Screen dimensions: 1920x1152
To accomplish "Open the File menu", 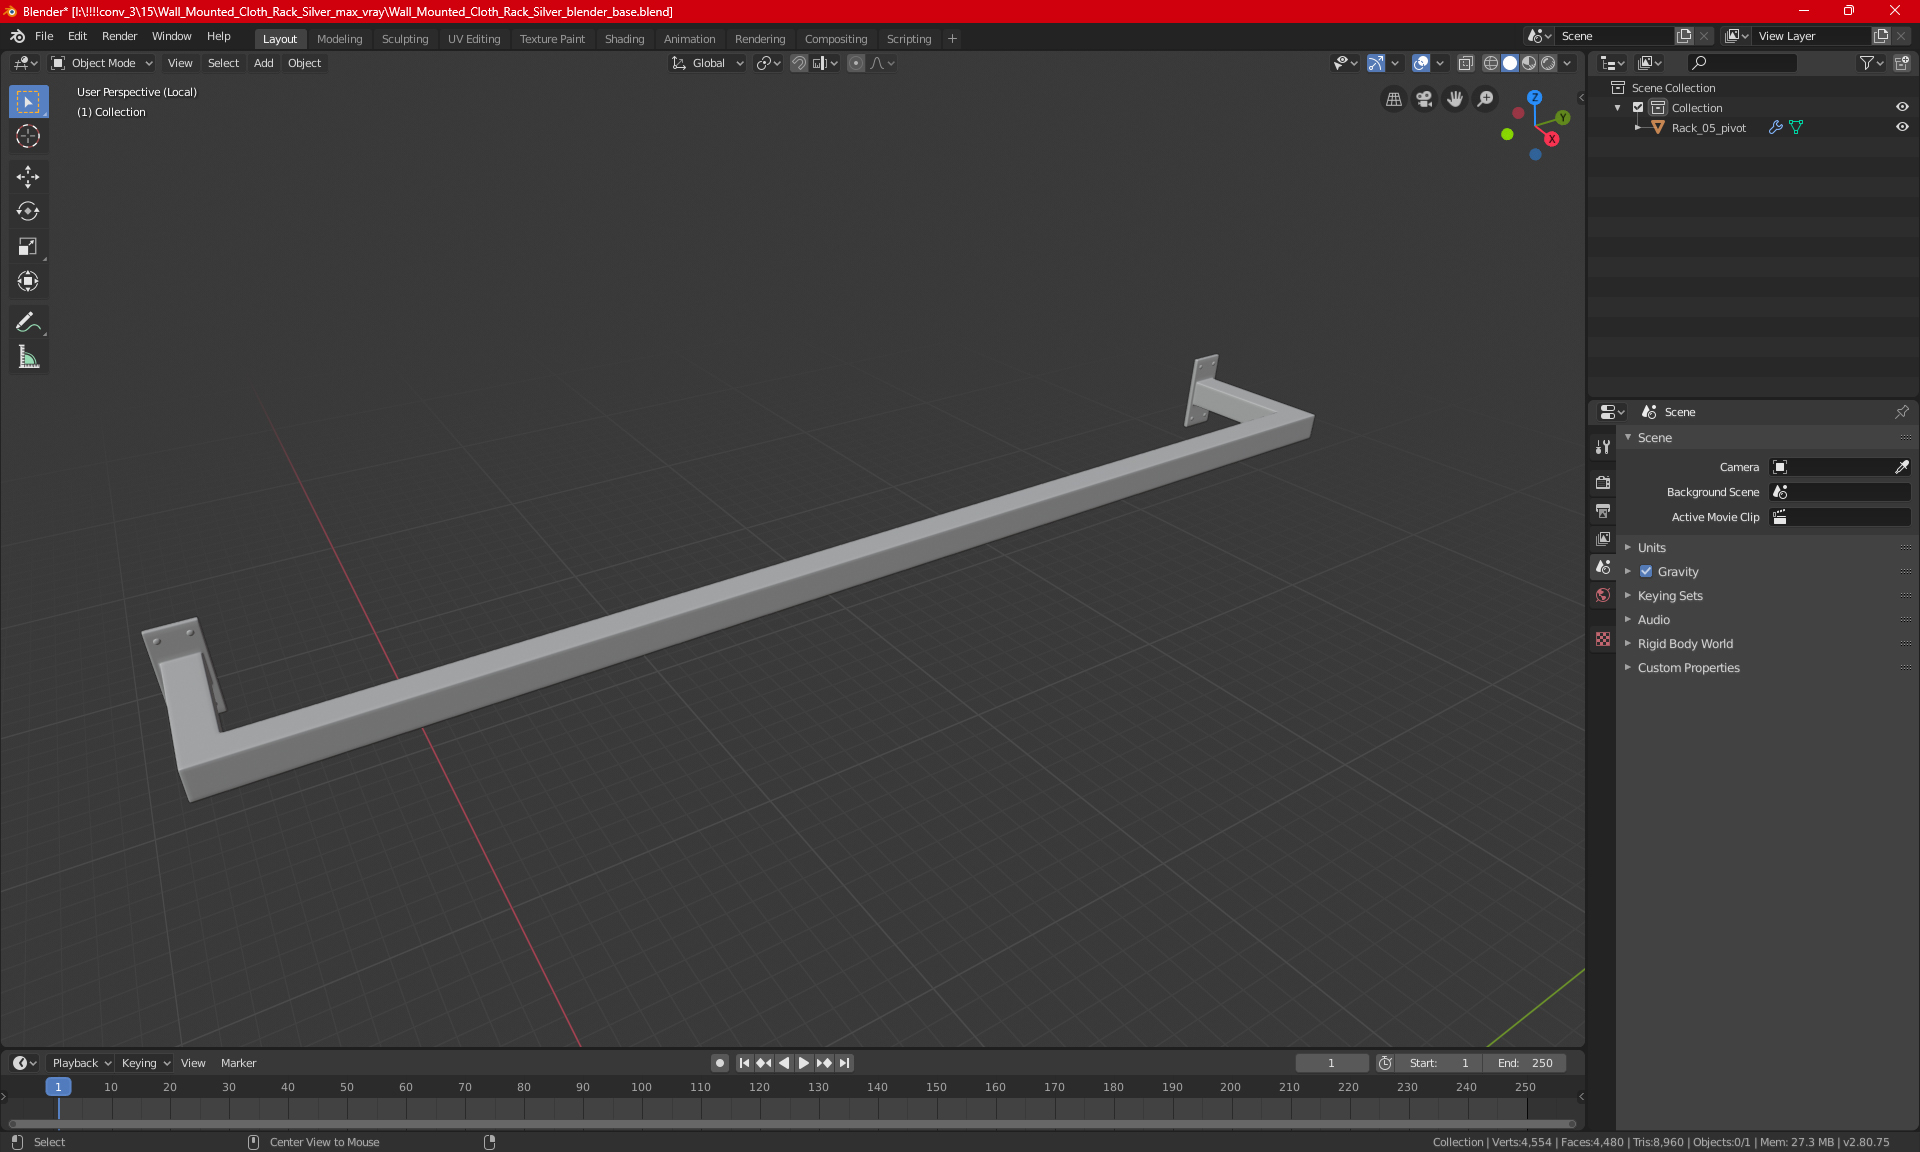I will click(44, 36).
